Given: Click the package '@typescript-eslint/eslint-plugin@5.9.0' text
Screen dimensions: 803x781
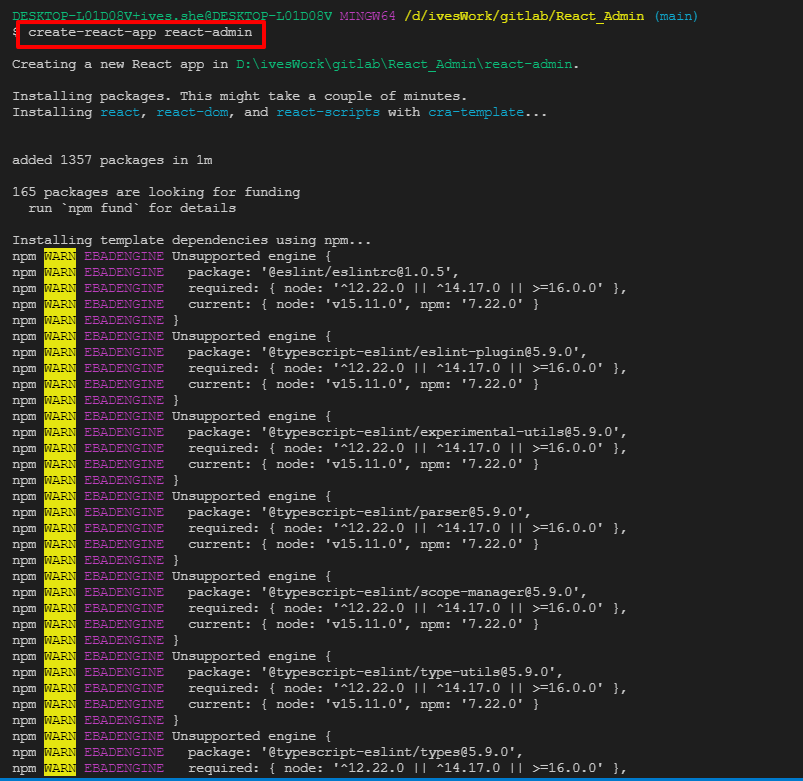Looking at the screenshot, I should point(424,352).
